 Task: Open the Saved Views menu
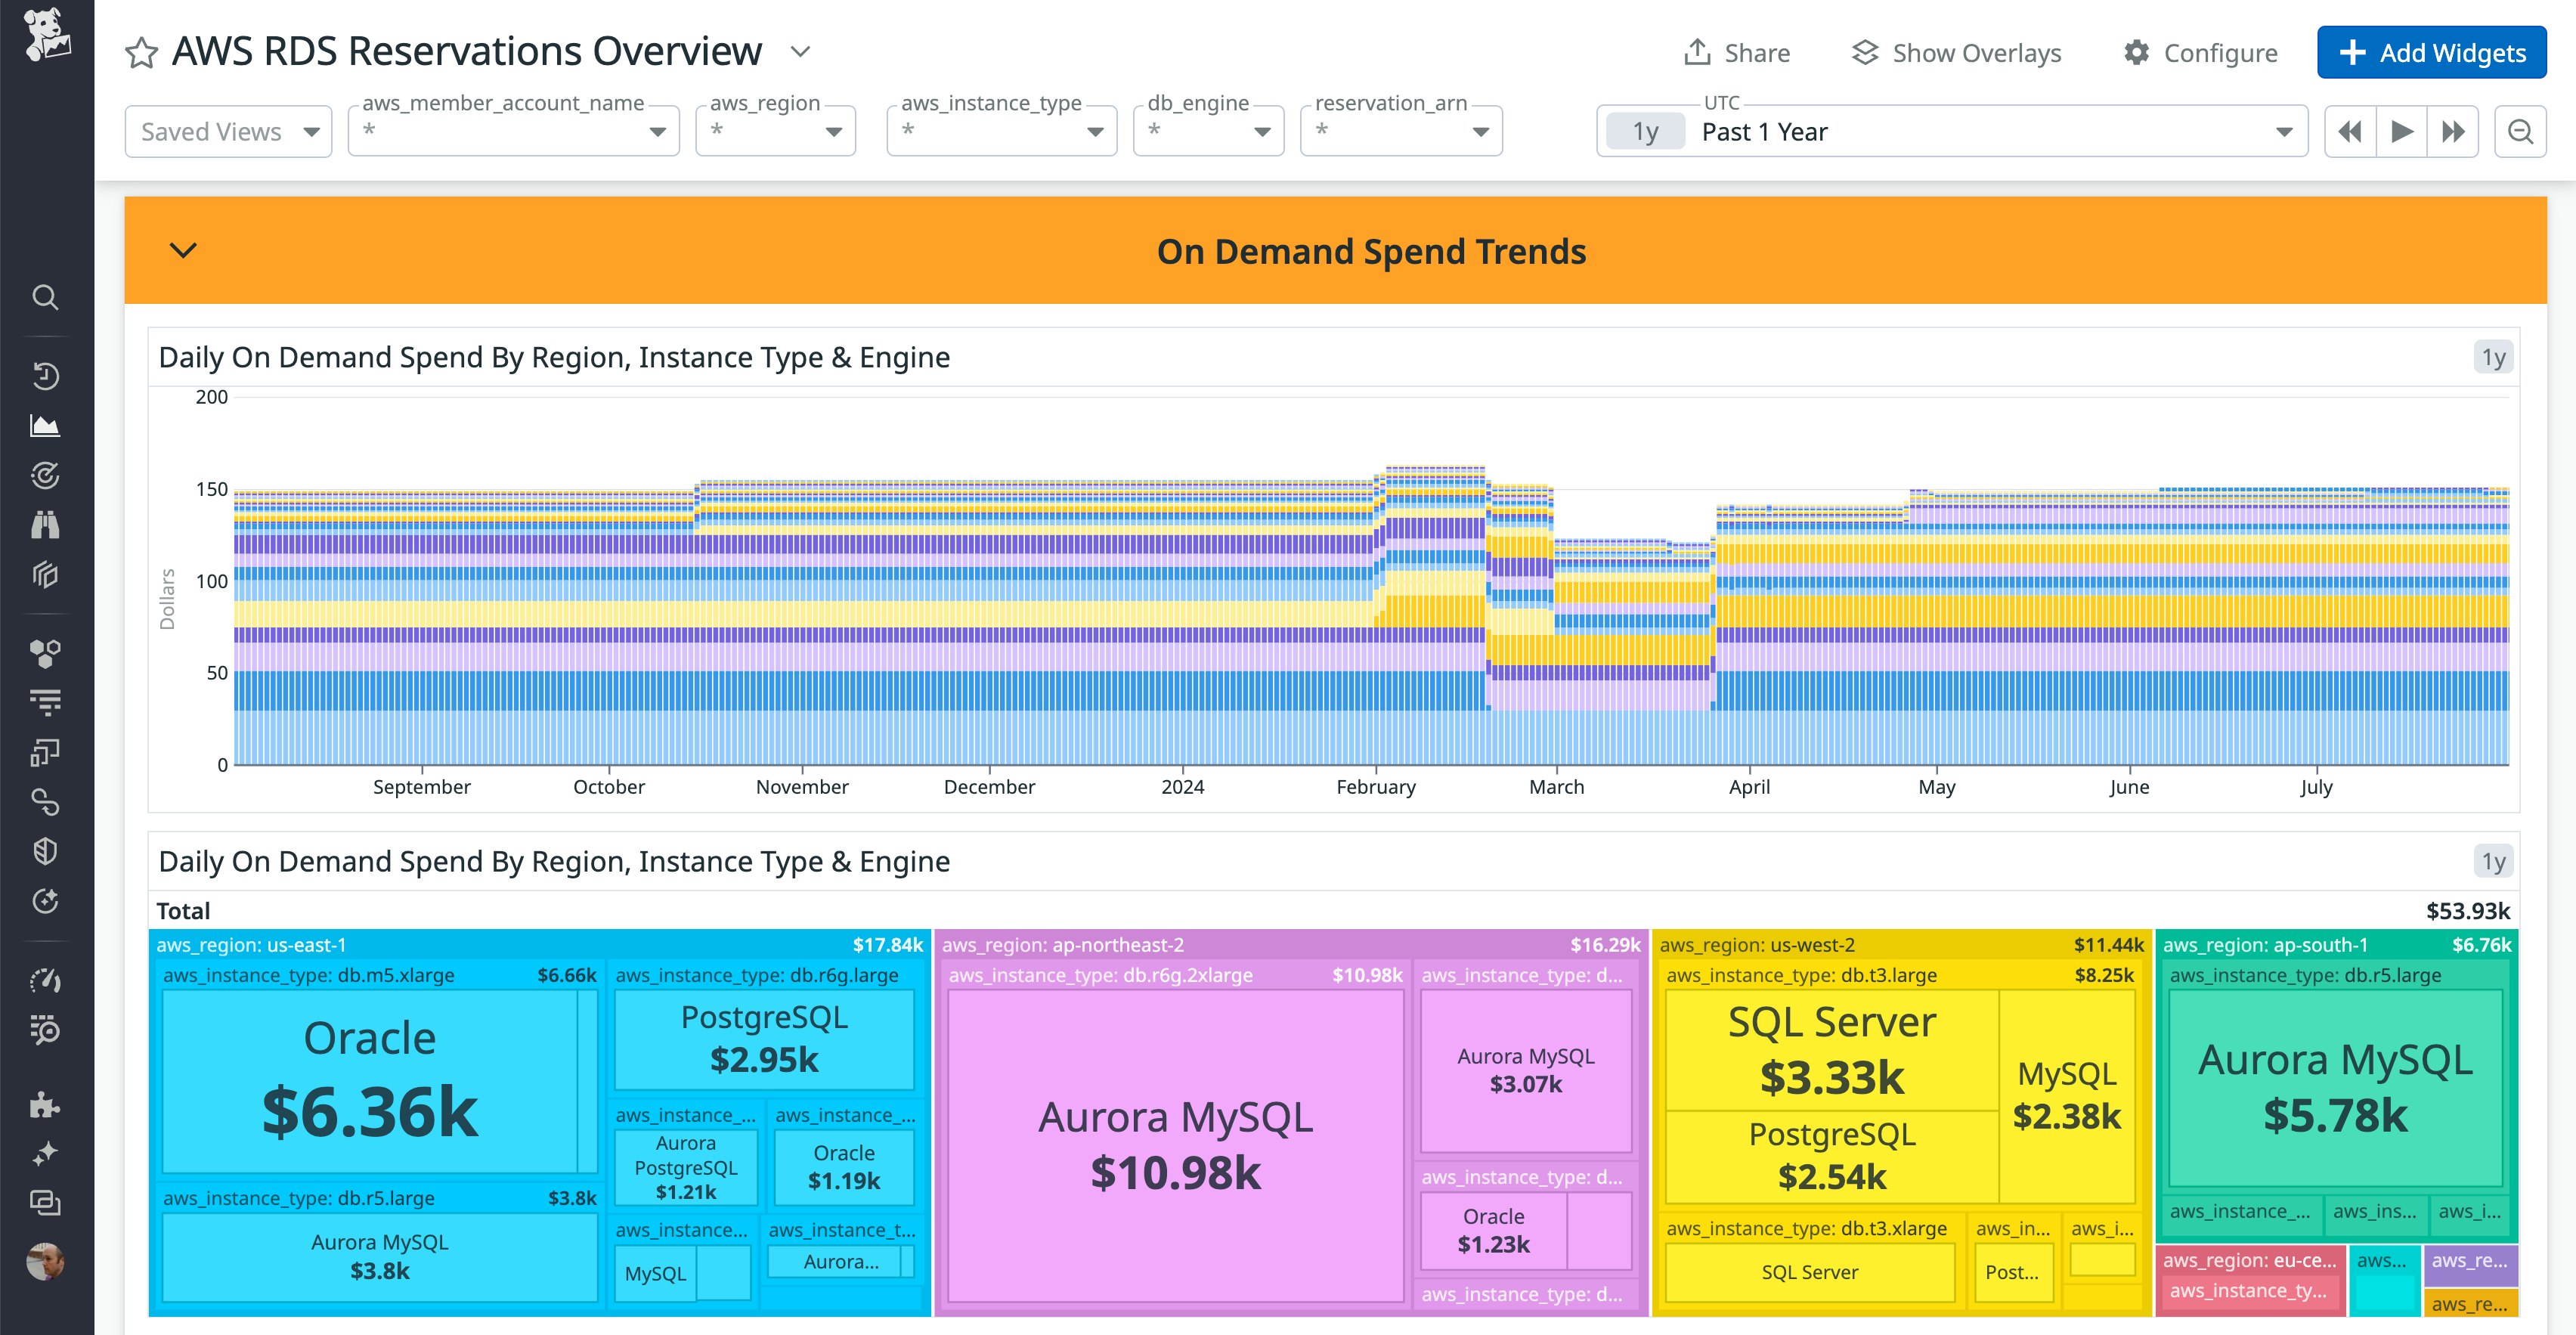(228, 130)
